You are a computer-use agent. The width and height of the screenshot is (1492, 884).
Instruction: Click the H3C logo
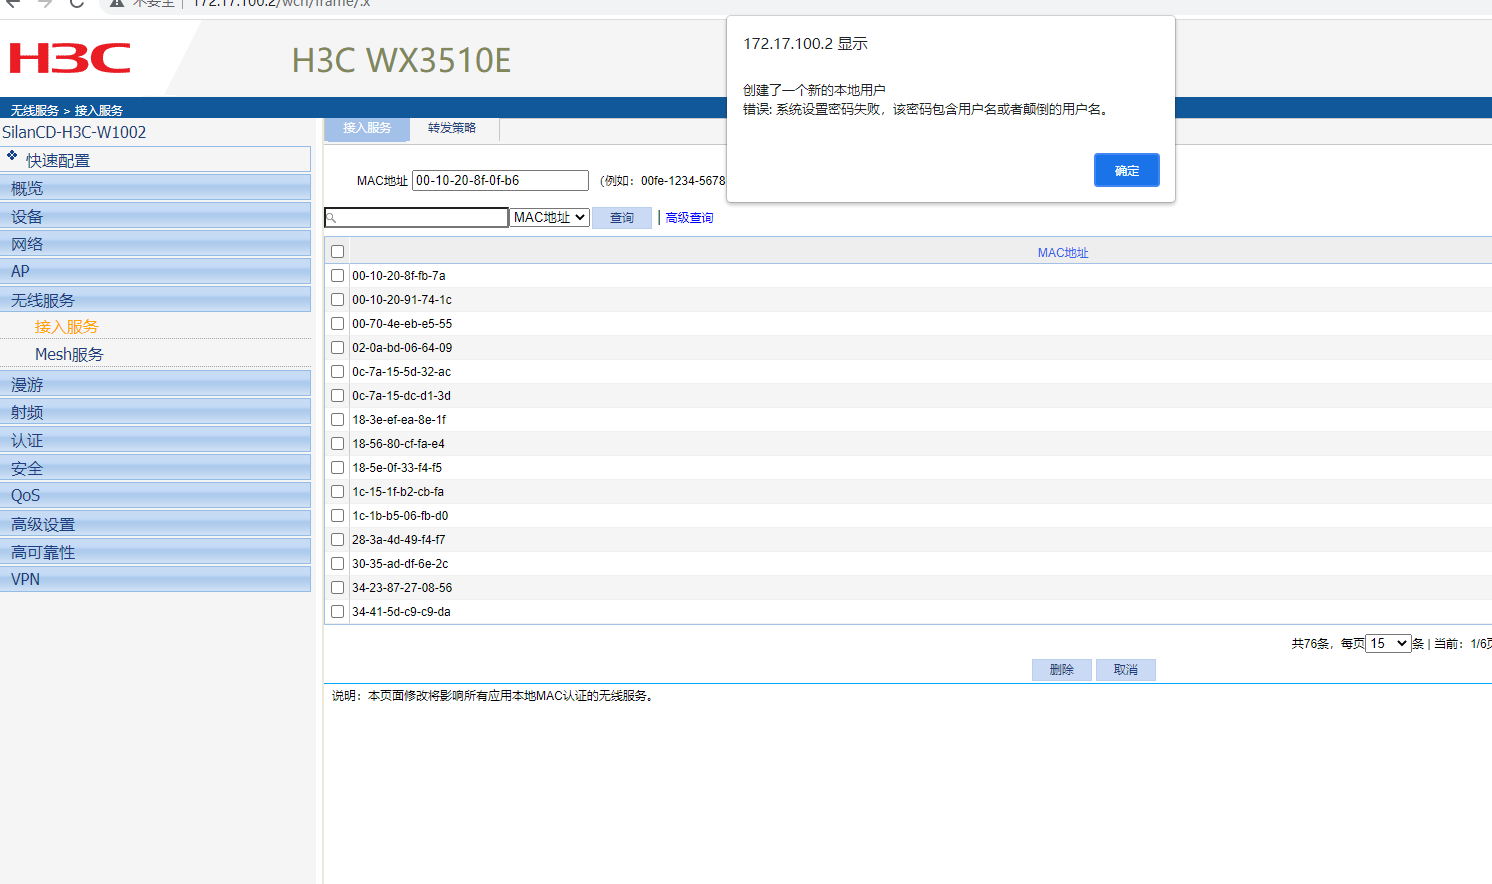[x=70, y=58]
